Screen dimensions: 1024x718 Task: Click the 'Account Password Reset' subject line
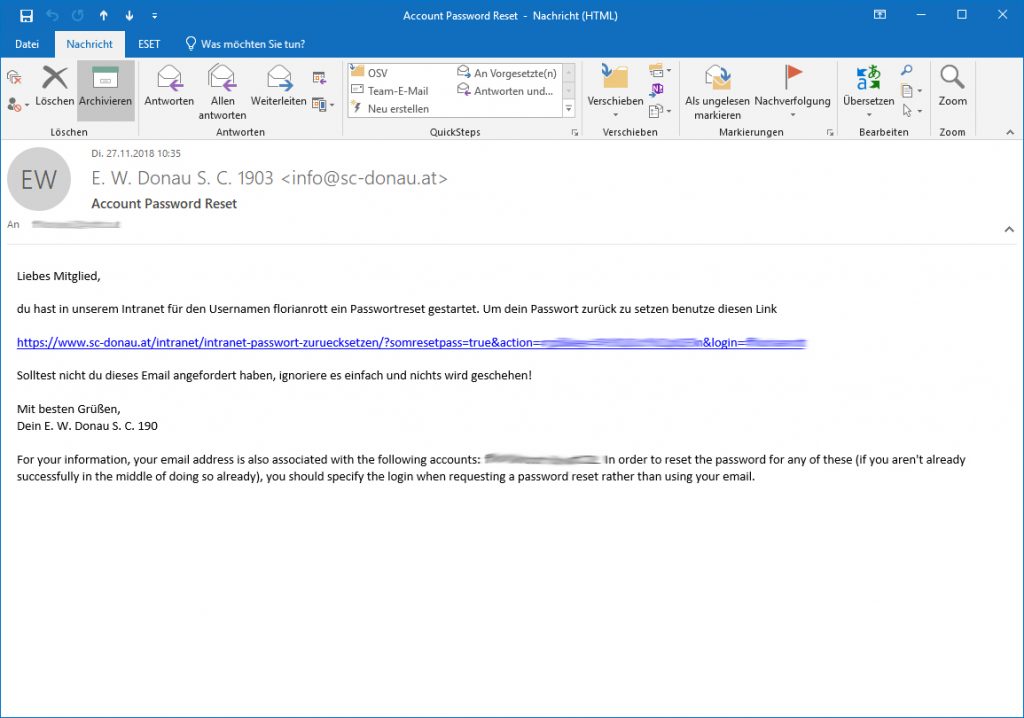click(164, 203)
